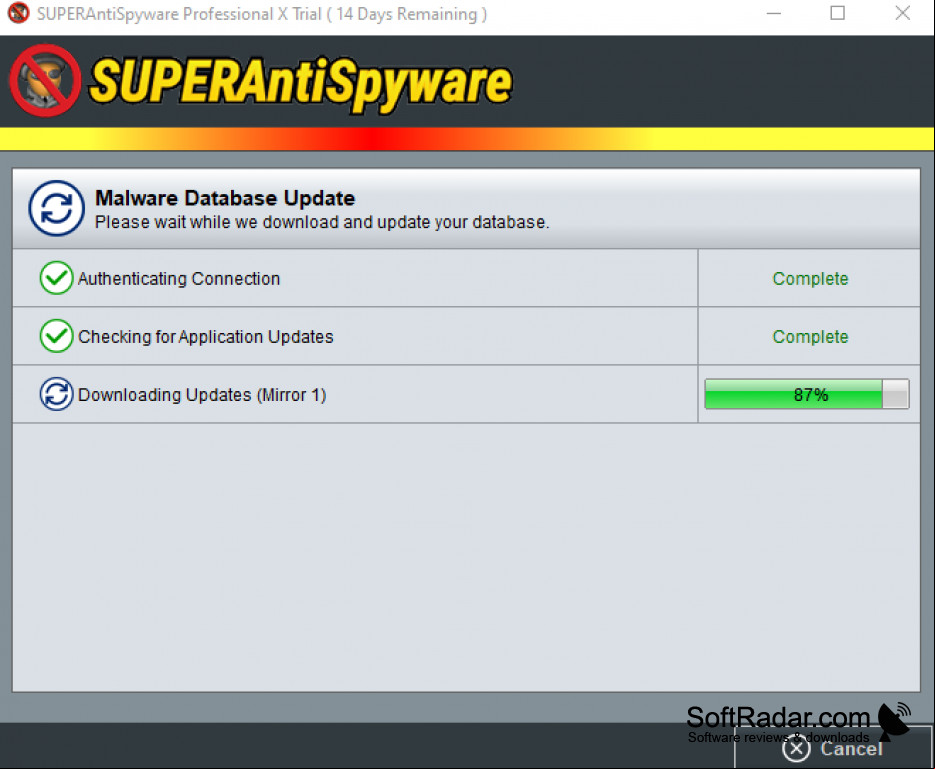Select the "Authenticating Connection" row text
Viewport: 935px width, 769px height.
click(x=179, y=279)
